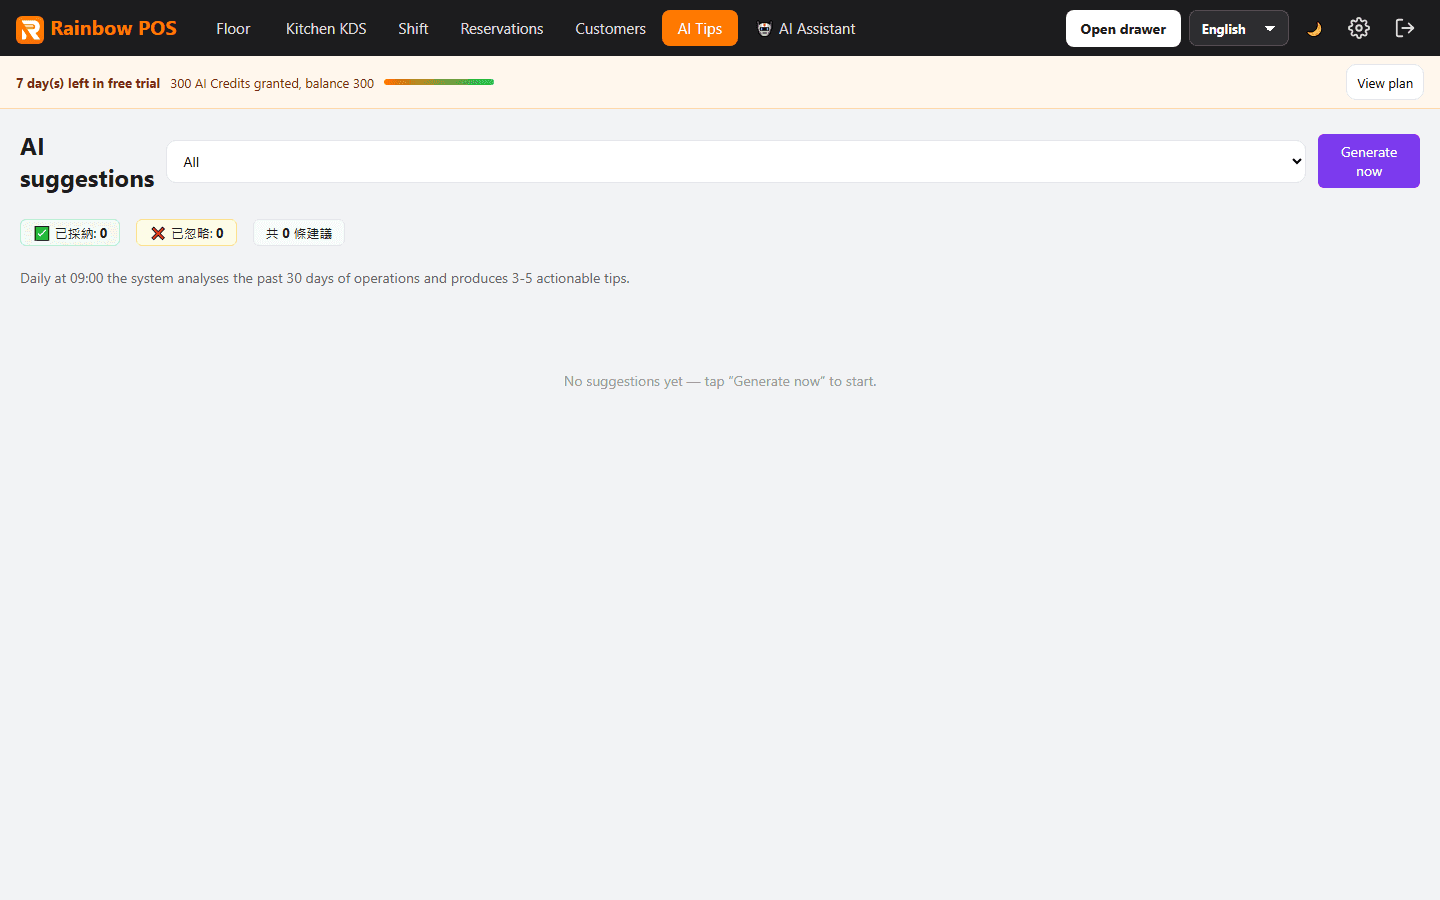This screenshot has width=1440, height=900.
Task: Click the total 0 suggestions count badge
Action: [299, 233]
